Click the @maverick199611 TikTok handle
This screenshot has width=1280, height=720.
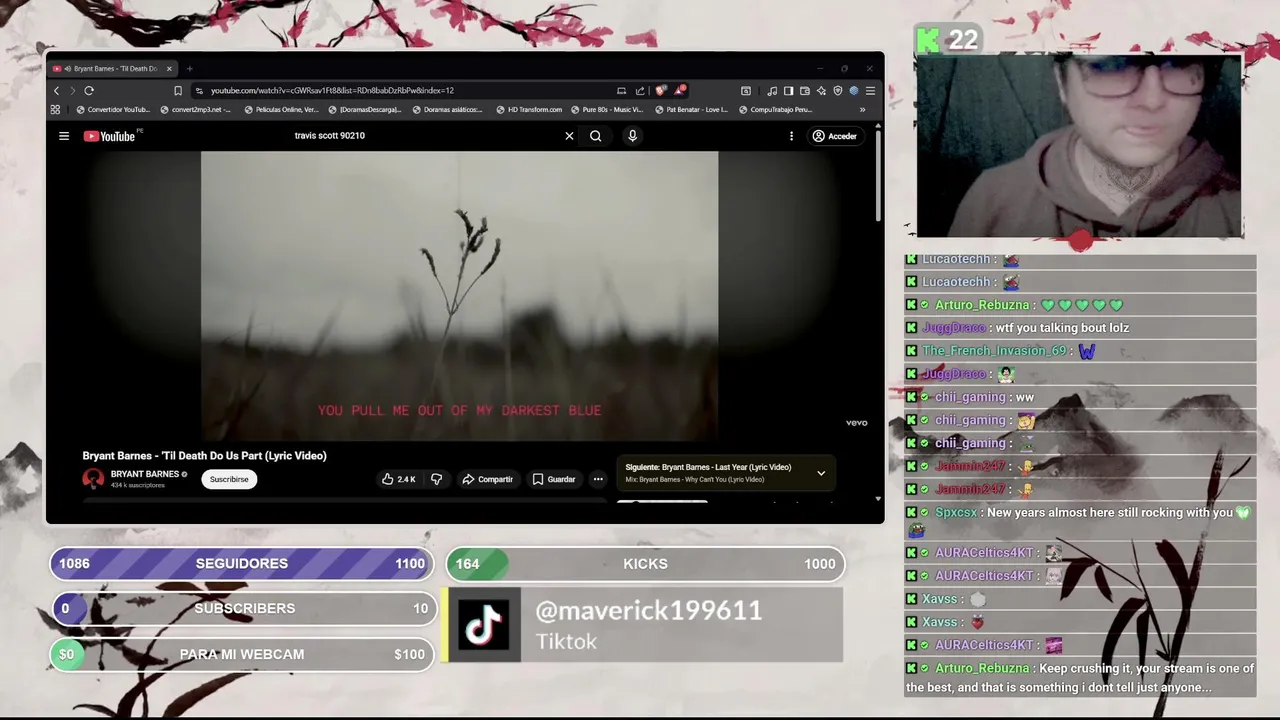tap(648, 611)
